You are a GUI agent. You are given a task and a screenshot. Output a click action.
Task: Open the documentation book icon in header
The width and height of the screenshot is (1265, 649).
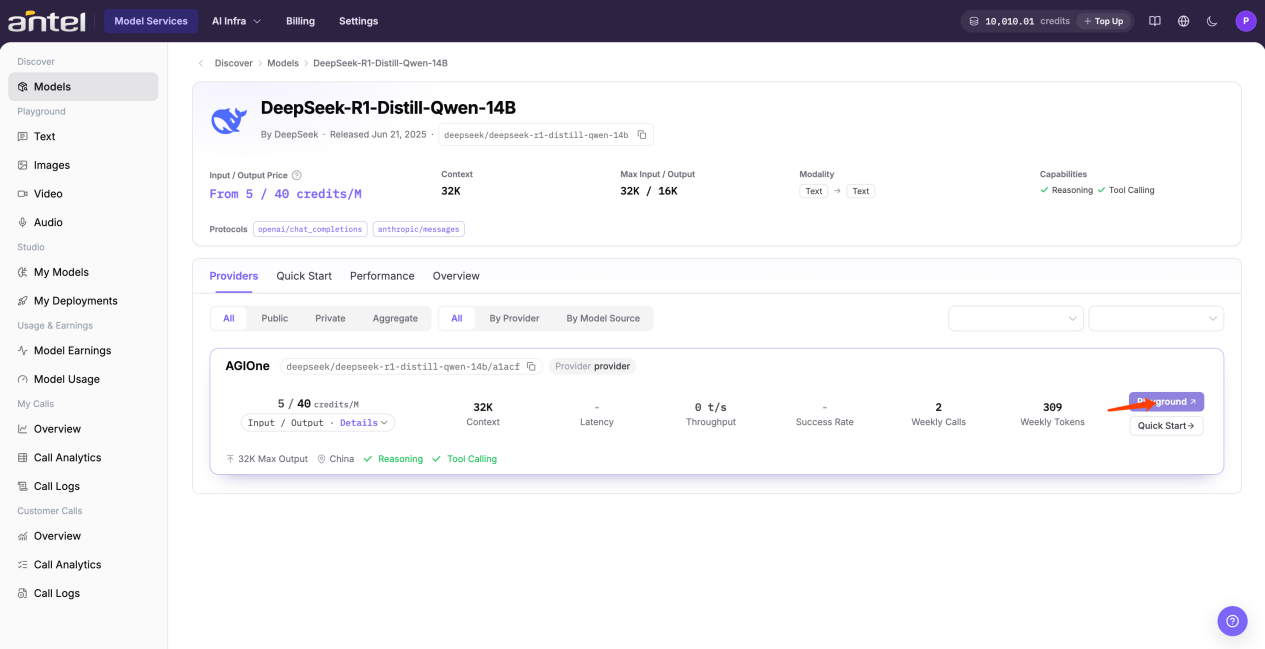(x=1155, y=21)
